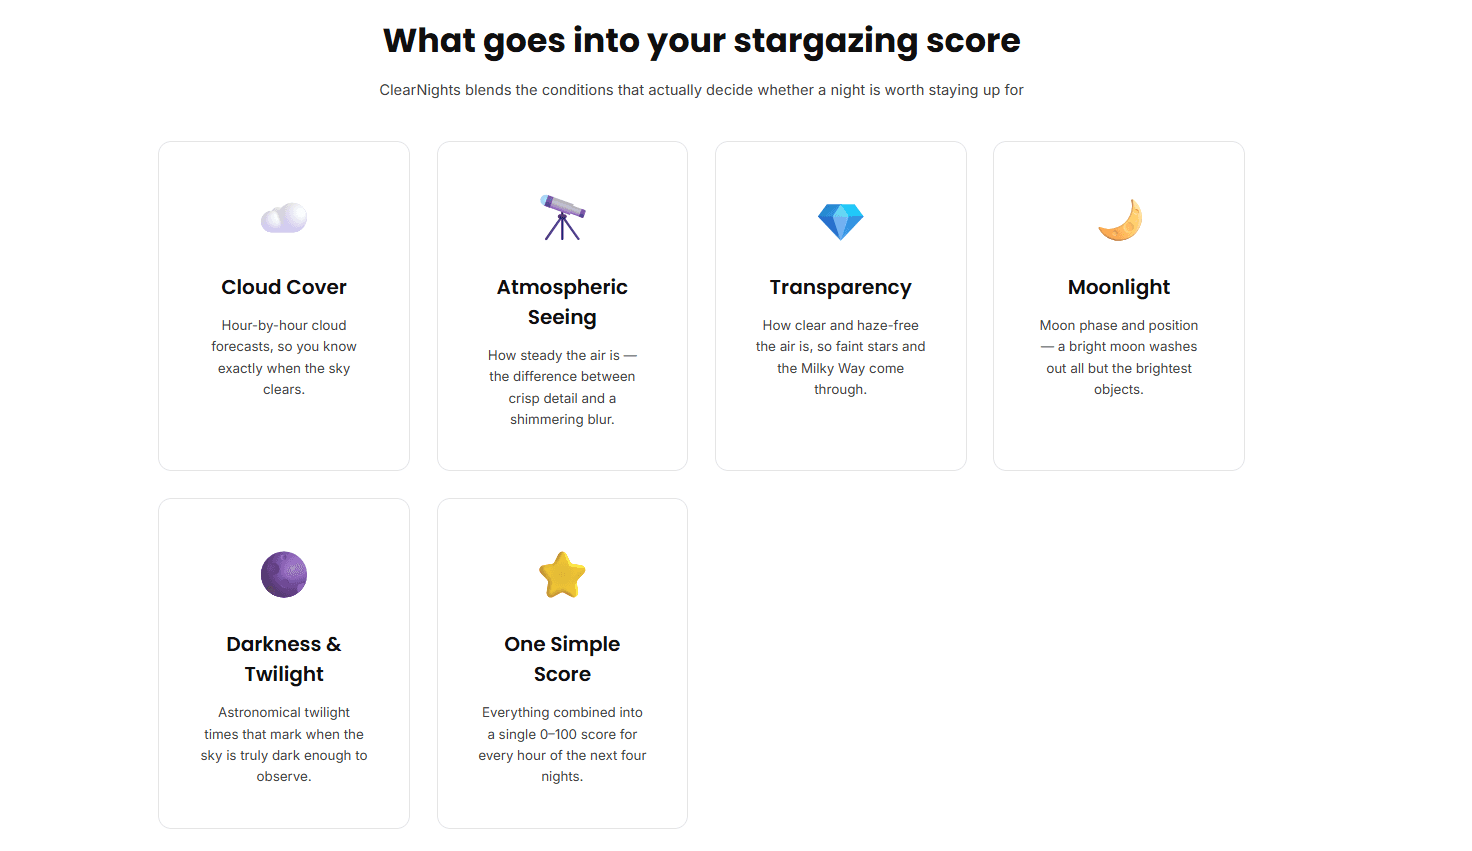Click the blue gem Transparency icon

coord(840,221)
